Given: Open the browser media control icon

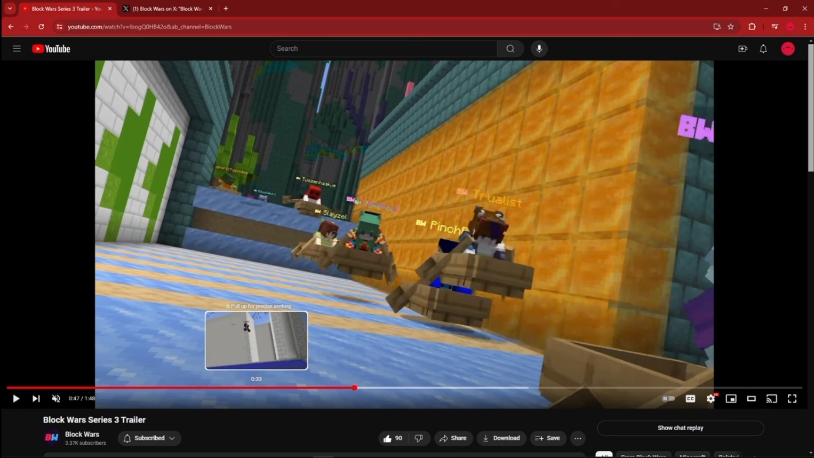Looking at the screenshot, I should tap(775, 26).
